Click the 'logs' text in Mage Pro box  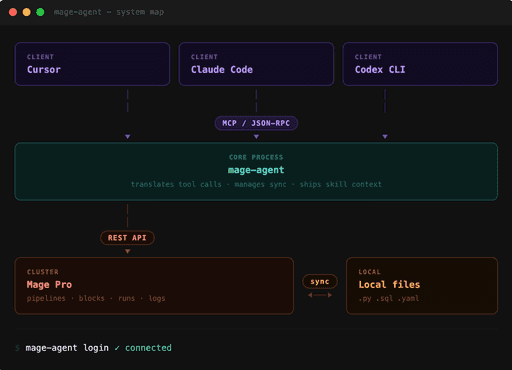(x=157, y=298)
